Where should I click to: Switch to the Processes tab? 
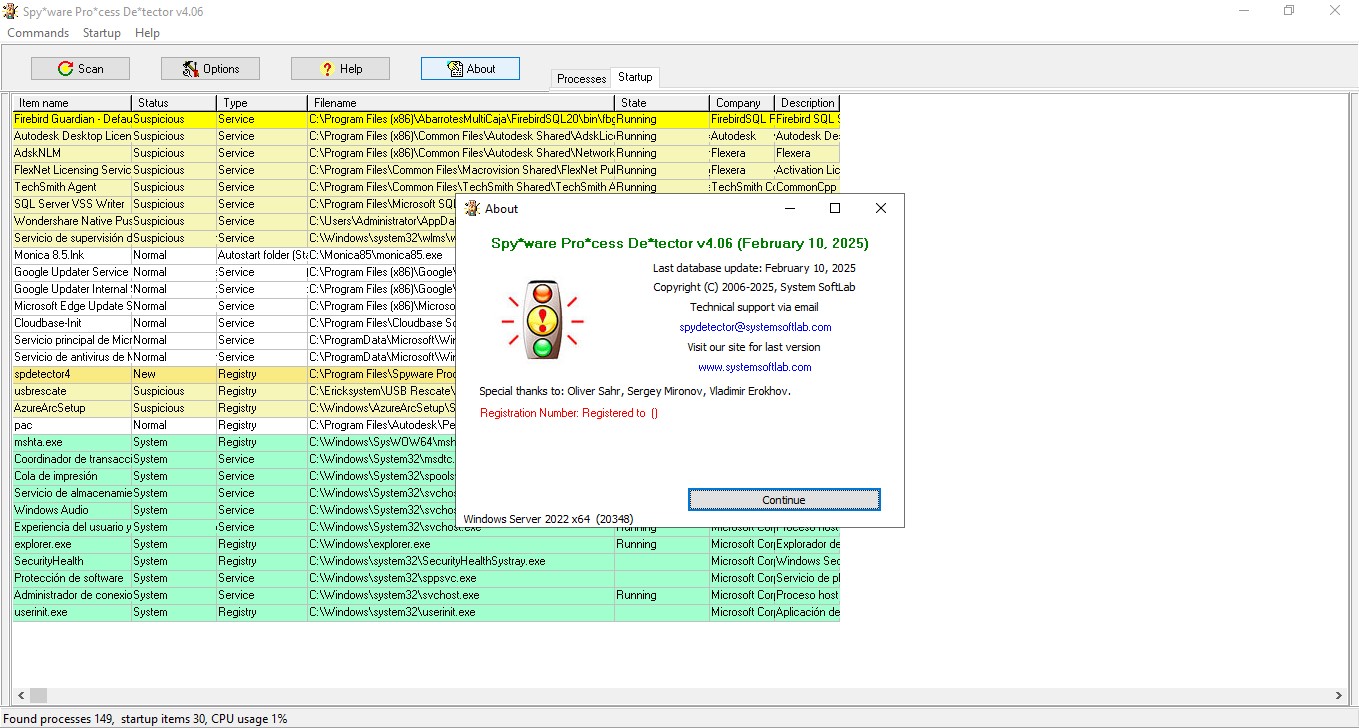[x=581, y=78]
